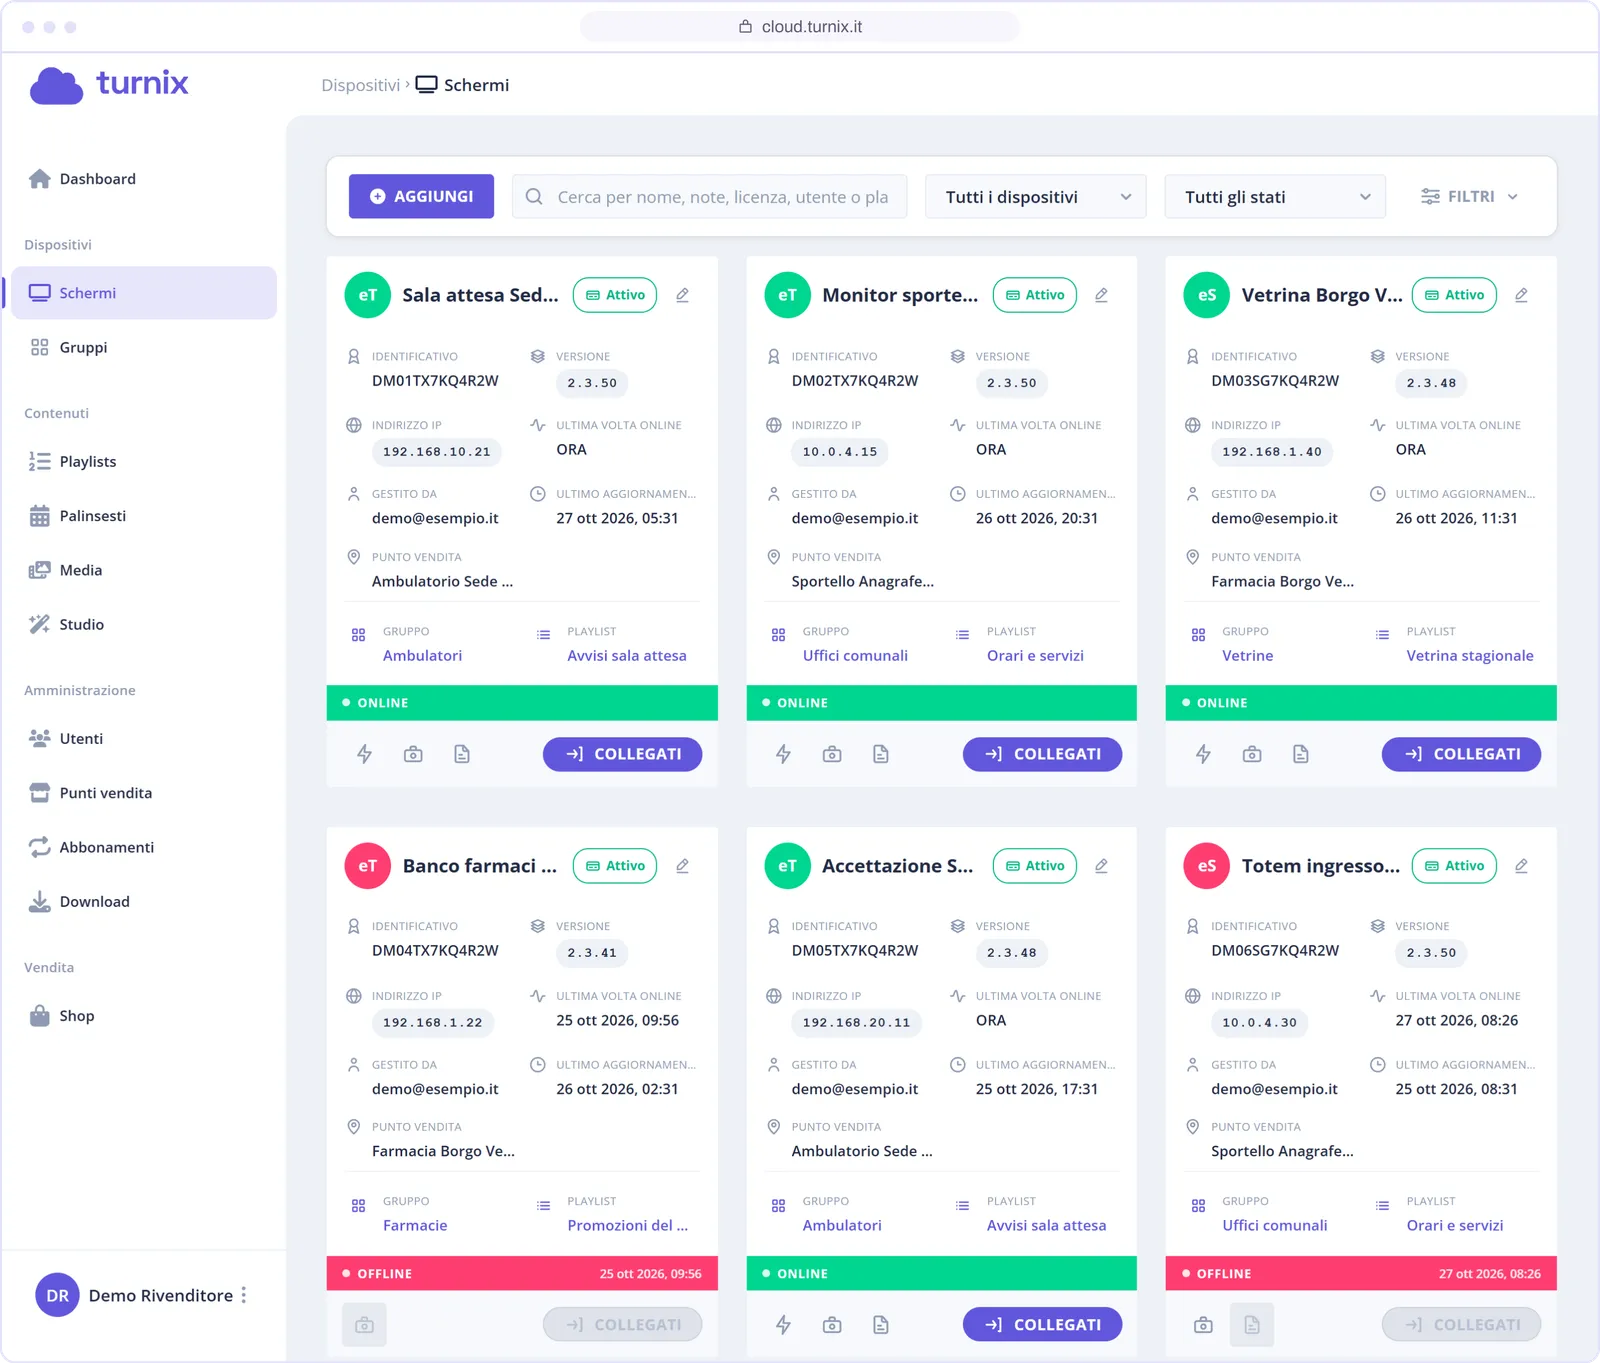
Task: Click IP address 192.168.10.21
Action: [x=437, y=452]
